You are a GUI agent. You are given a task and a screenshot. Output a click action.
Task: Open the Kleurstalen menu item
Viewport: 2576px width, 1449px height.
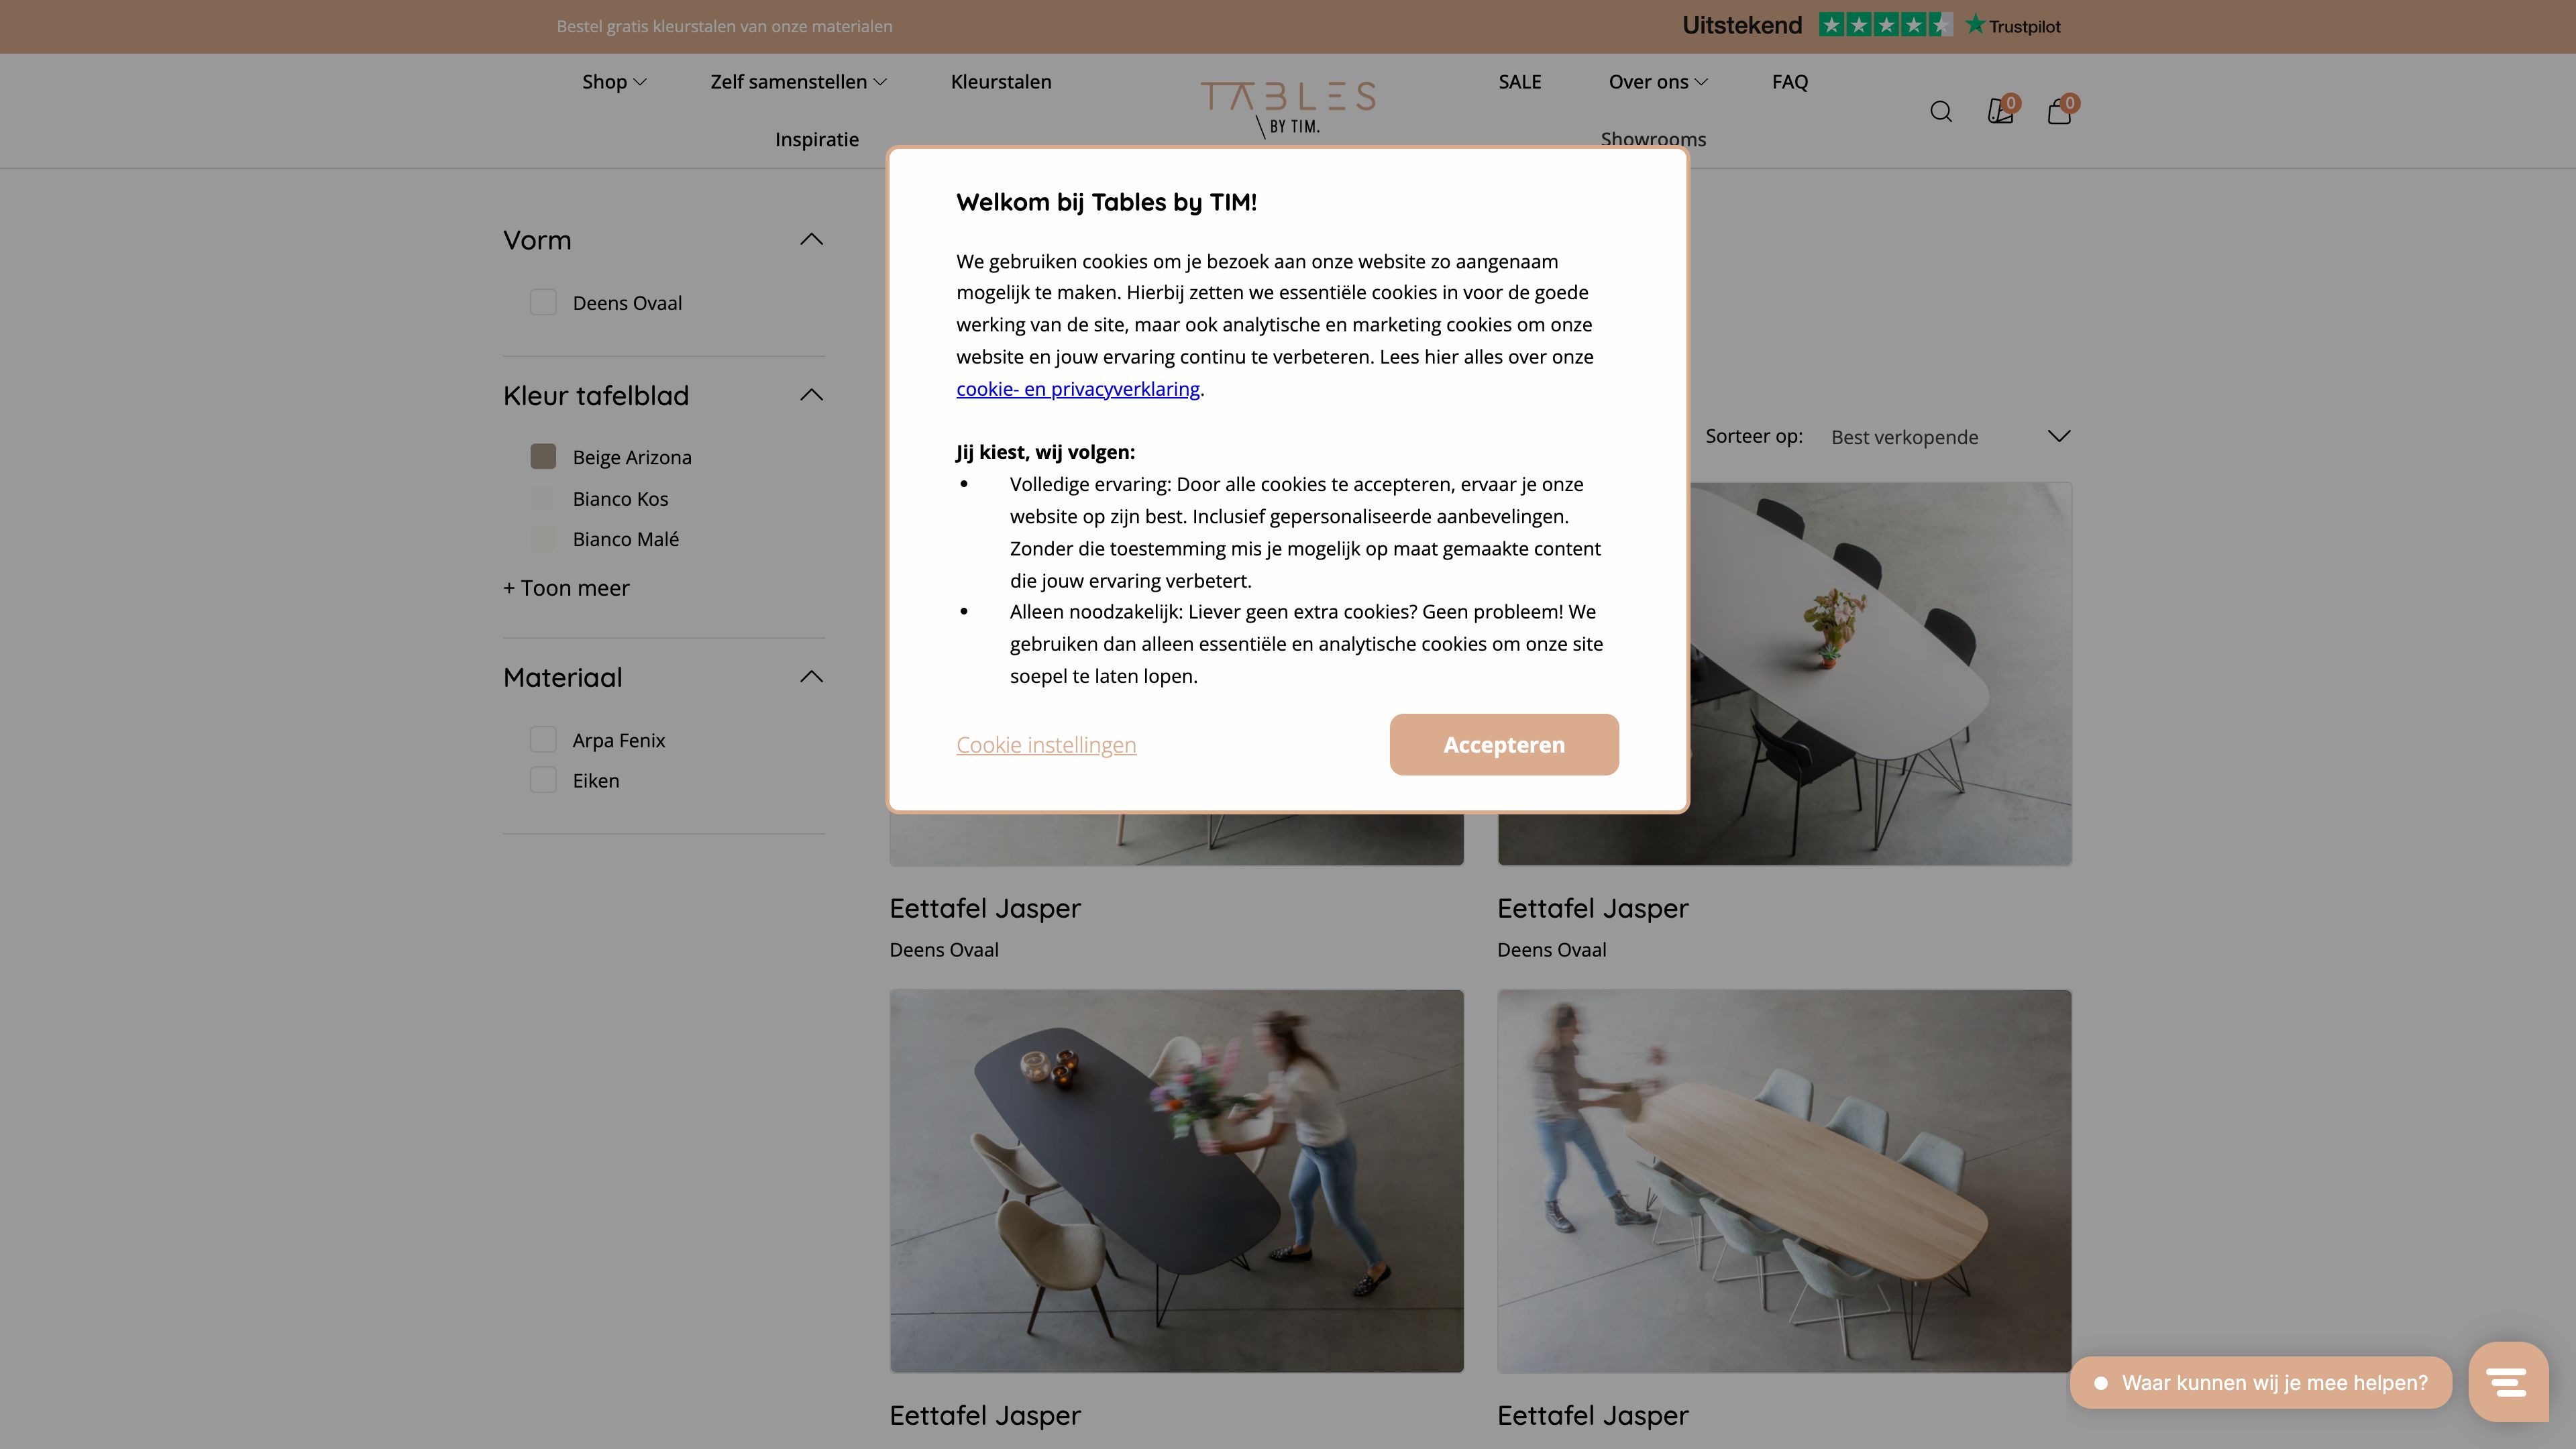click(x=1001, y=82)
